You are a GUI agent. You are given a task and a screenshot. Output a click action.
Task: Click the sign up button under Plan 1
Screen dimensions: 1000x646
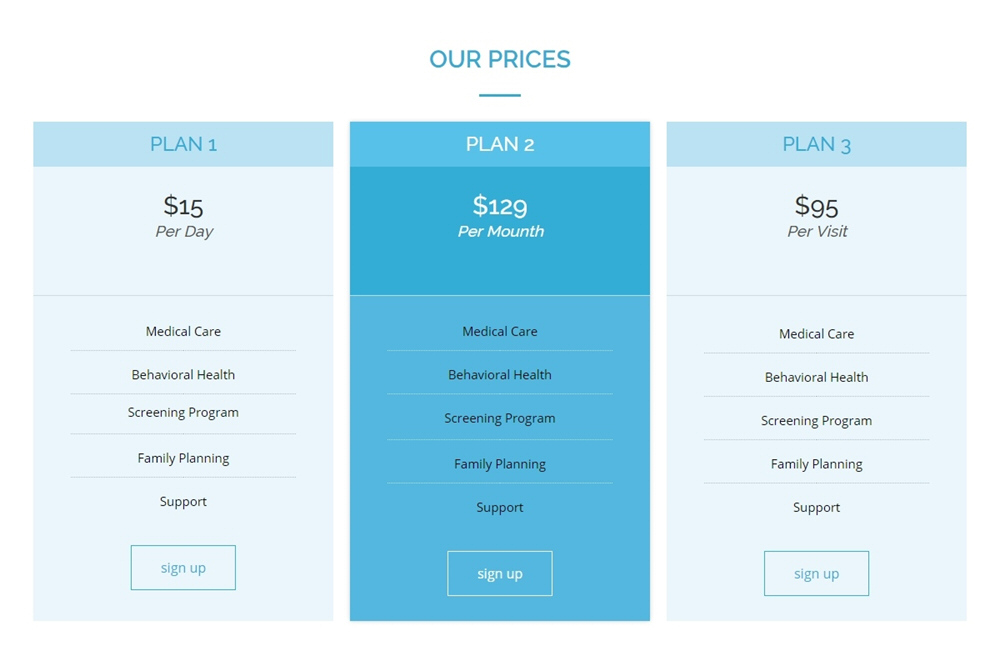click(x=183, y=568)
